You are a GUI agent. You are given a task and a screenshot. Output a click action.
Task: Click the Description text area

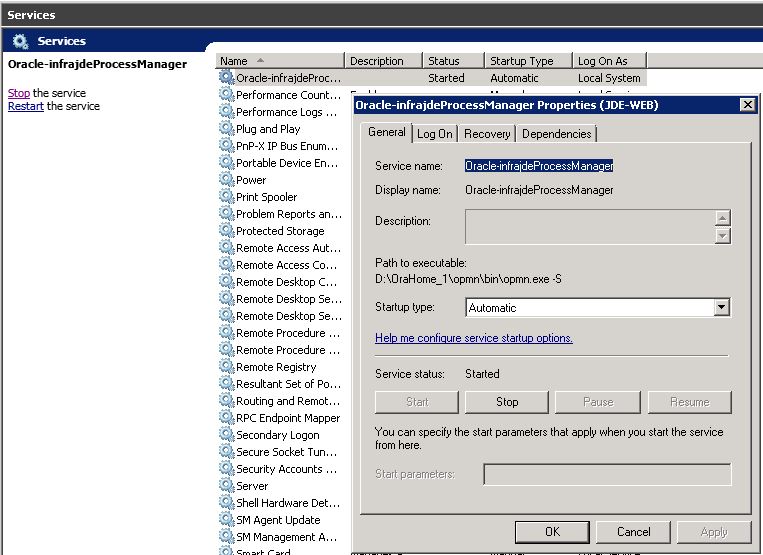click(x=590, y=227)
